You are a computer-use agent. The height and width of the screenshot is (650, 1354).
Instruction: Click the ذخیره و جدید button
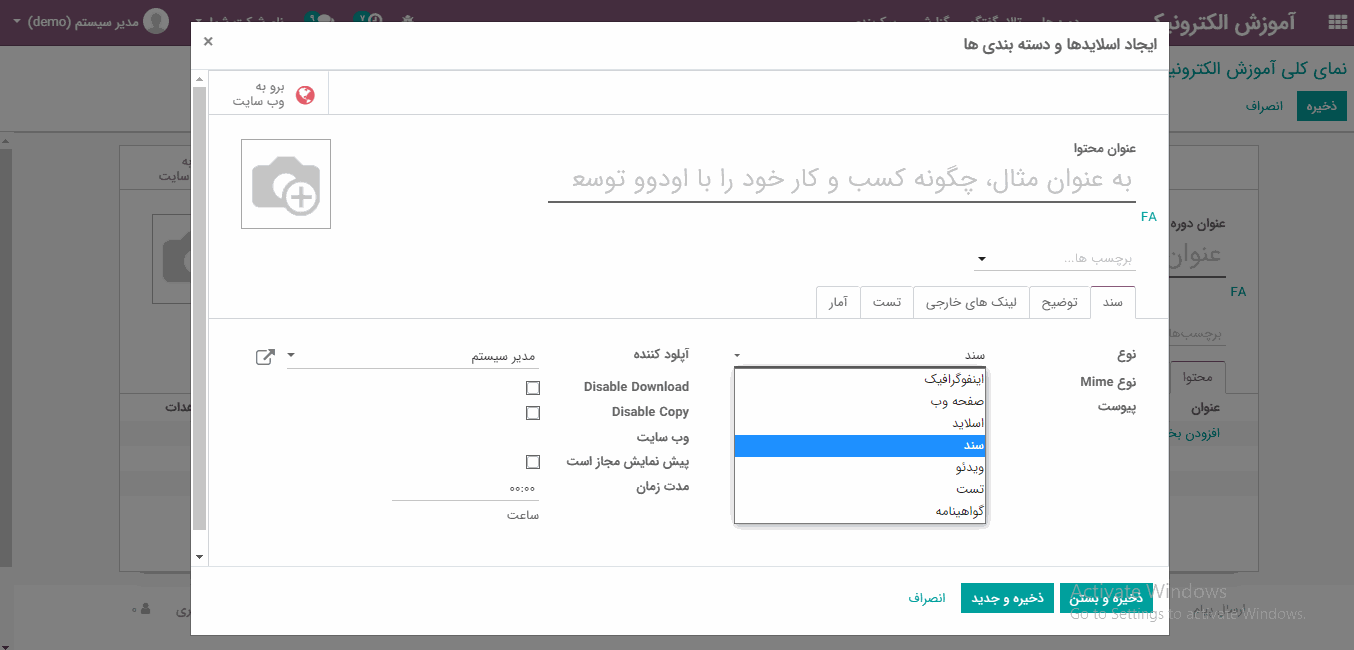pyautogui.click(x=1007, y=598)
